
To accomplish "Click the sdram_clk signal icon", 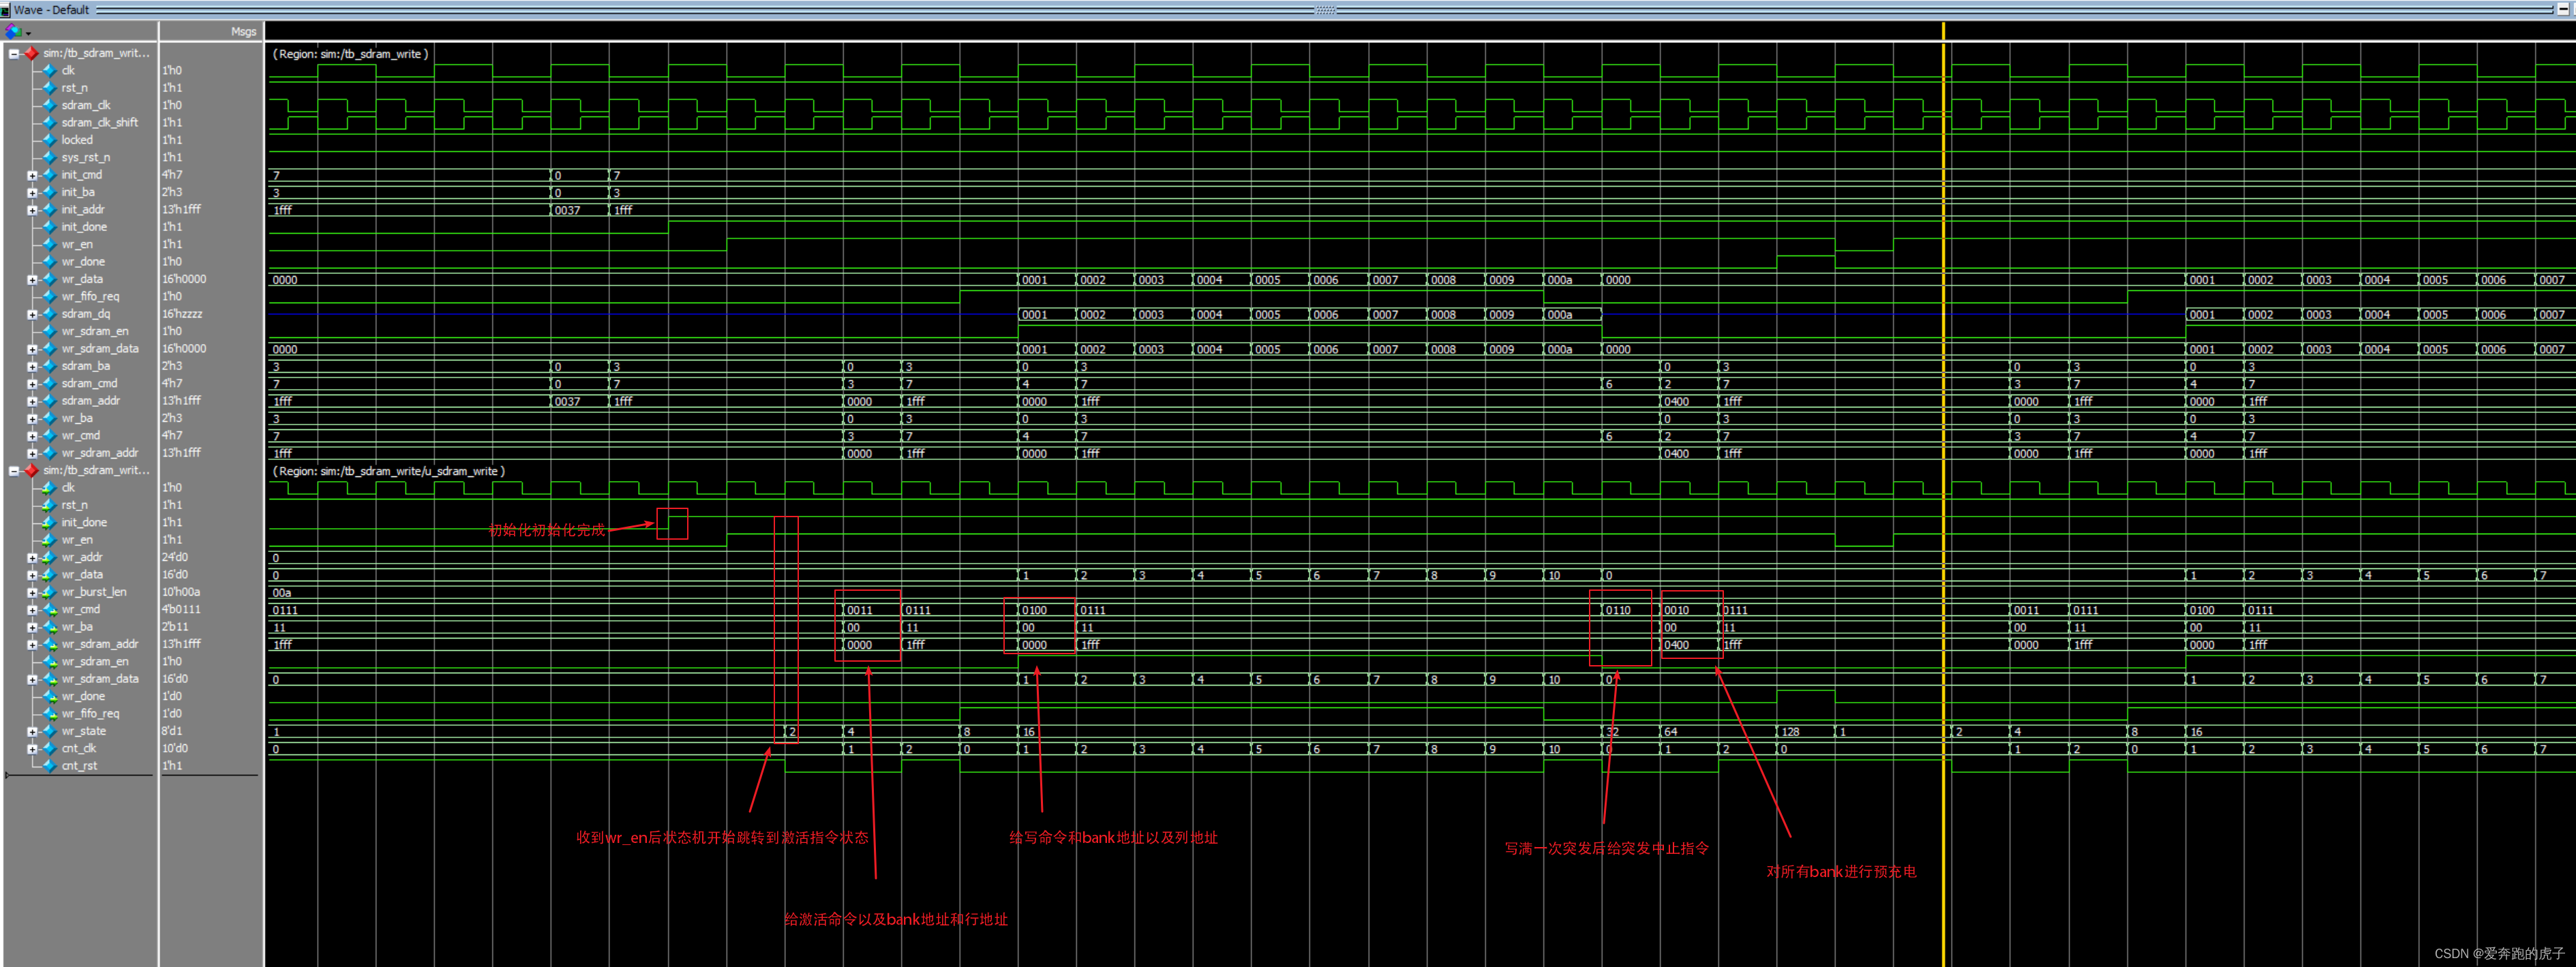I will click(49, 105).
